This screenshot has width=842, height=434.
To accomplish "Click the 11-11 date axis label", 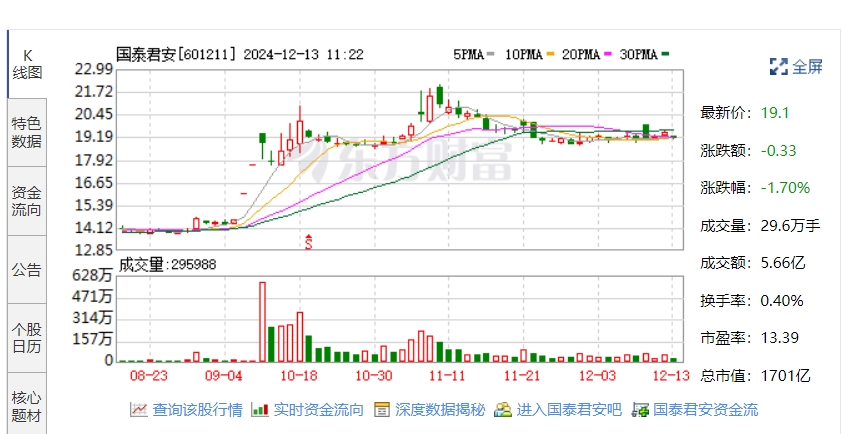I will pyautogui.click(x=447, y=377).
